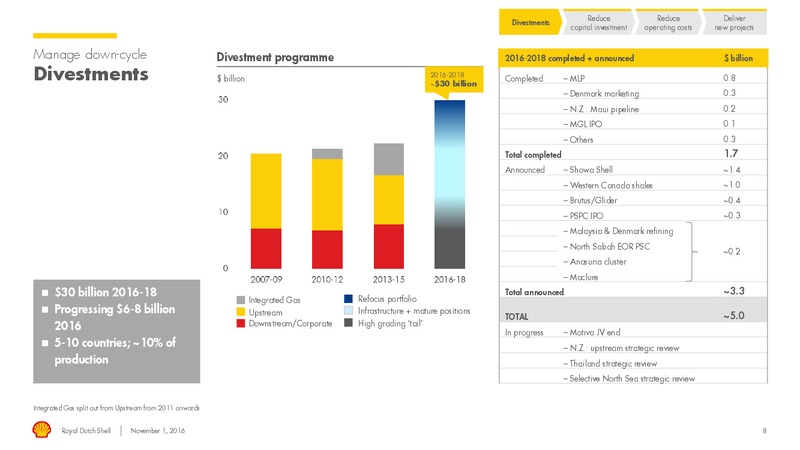
Task: Click the '2016-2018 completed + announced' table header
Action: pos(569,58)
